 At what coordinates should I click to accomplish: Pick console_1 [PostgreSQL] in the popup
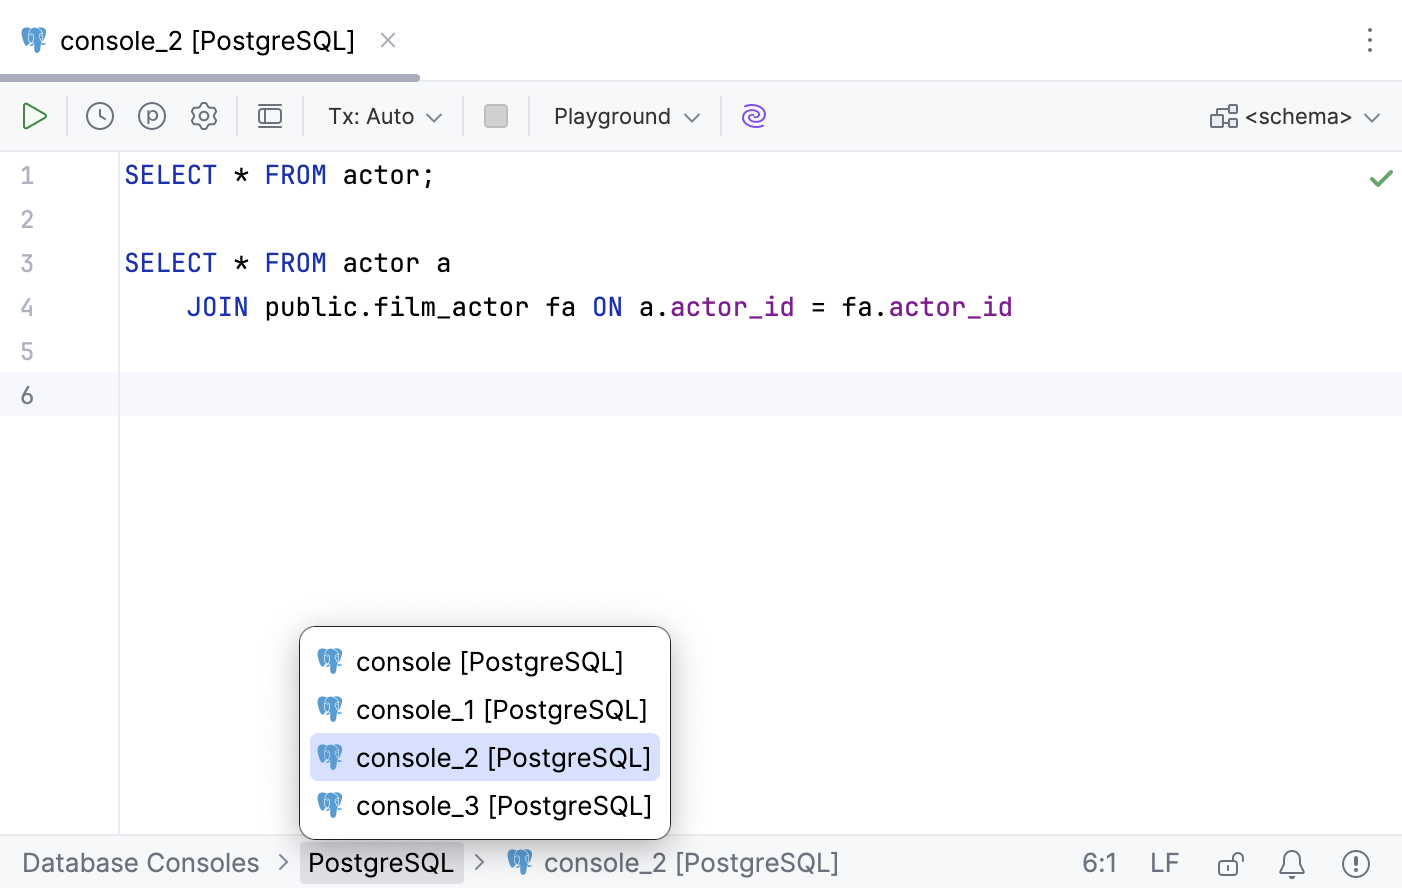(x=501, y=710)
